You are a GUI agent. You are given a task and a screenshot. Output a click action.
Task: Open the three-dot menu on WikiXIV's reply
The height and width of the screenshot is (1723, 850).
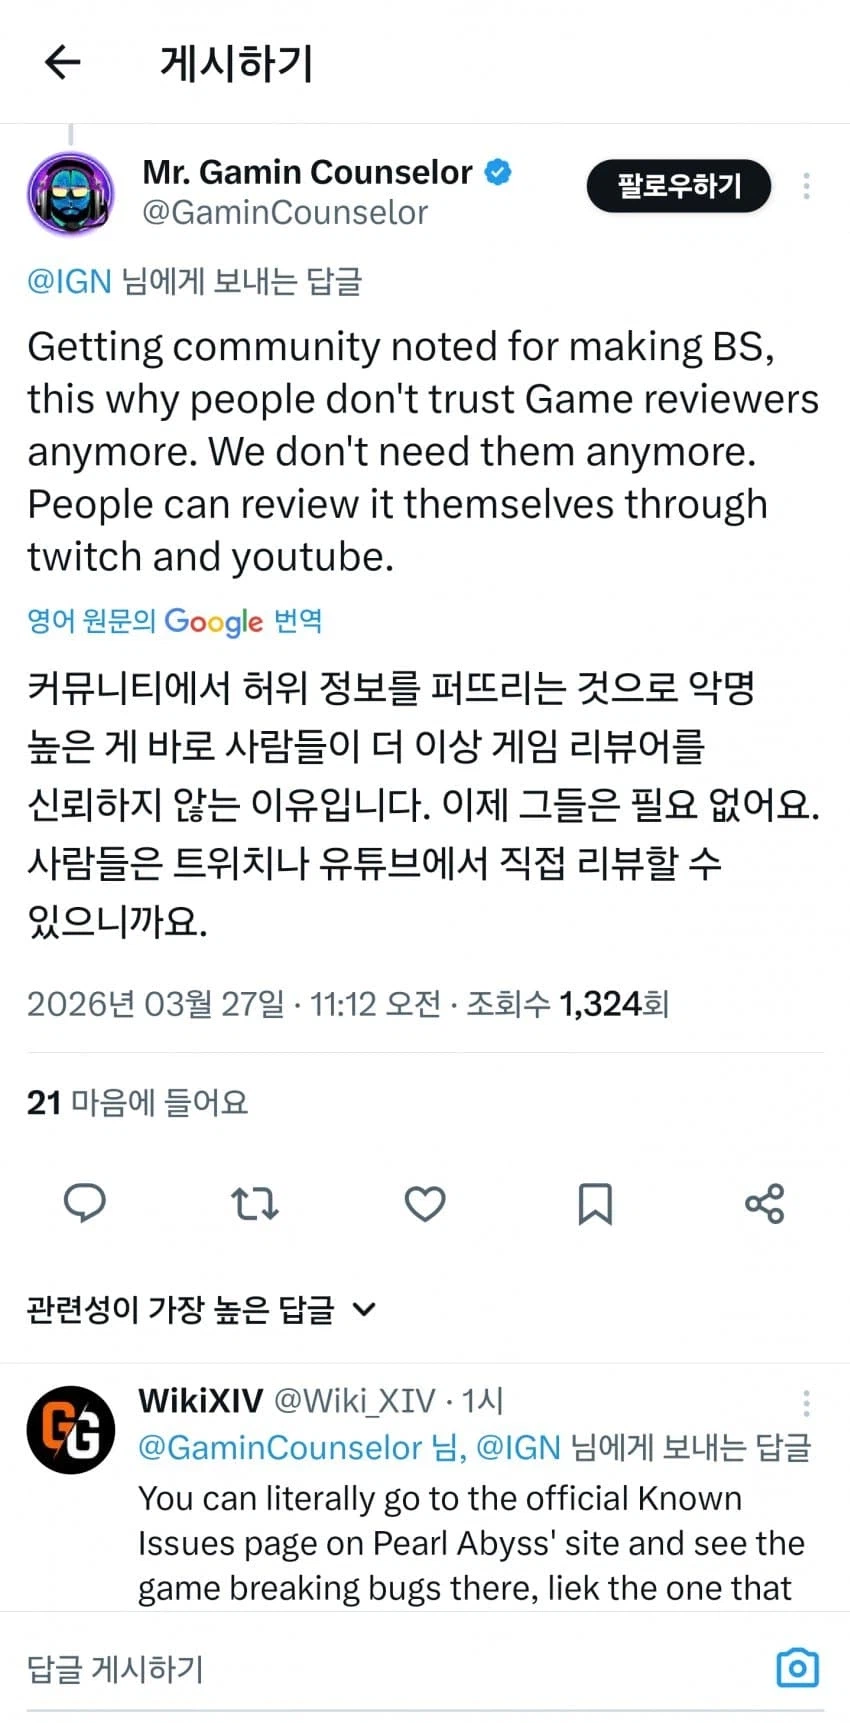(x=806, y=1402)
